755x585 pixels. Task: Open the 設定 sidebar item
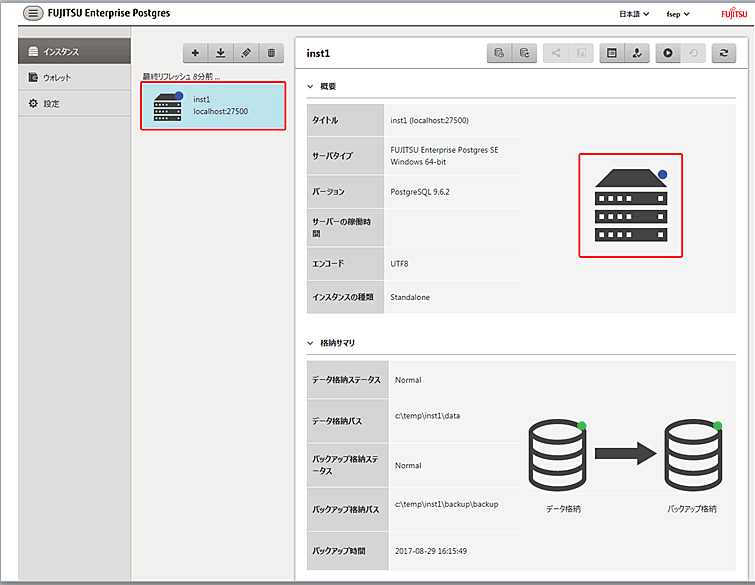(74, 103)
